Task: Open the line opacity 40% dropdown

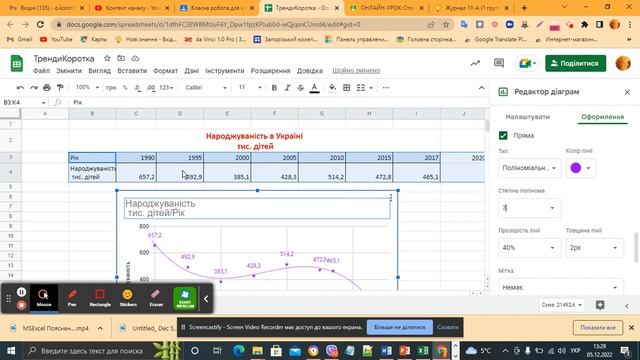Action: click(x=529, y=248)
